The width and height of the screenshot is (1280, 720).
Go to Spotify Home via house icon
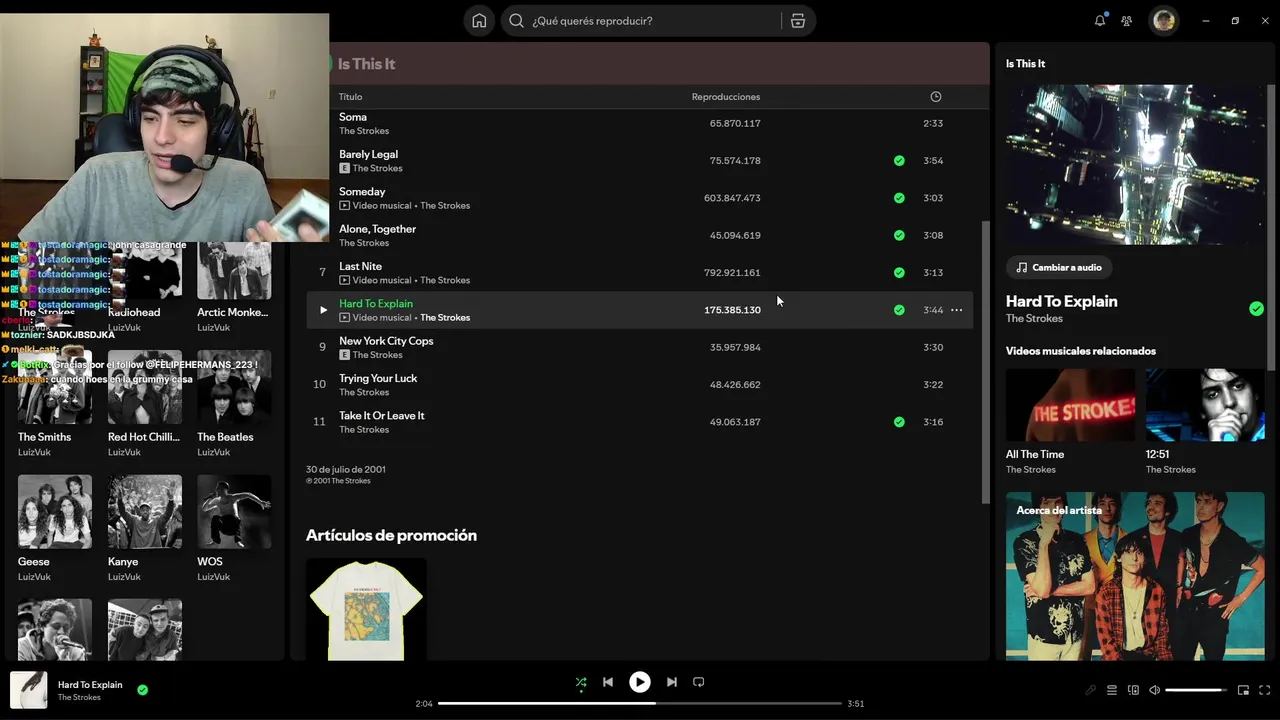[x=479, y=21]
